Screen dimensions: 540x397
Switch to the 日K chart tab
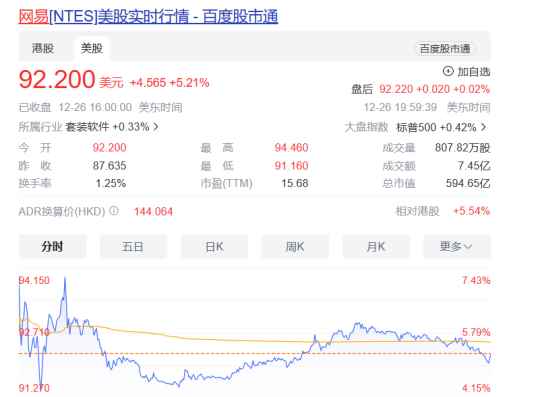coord(214,247)
